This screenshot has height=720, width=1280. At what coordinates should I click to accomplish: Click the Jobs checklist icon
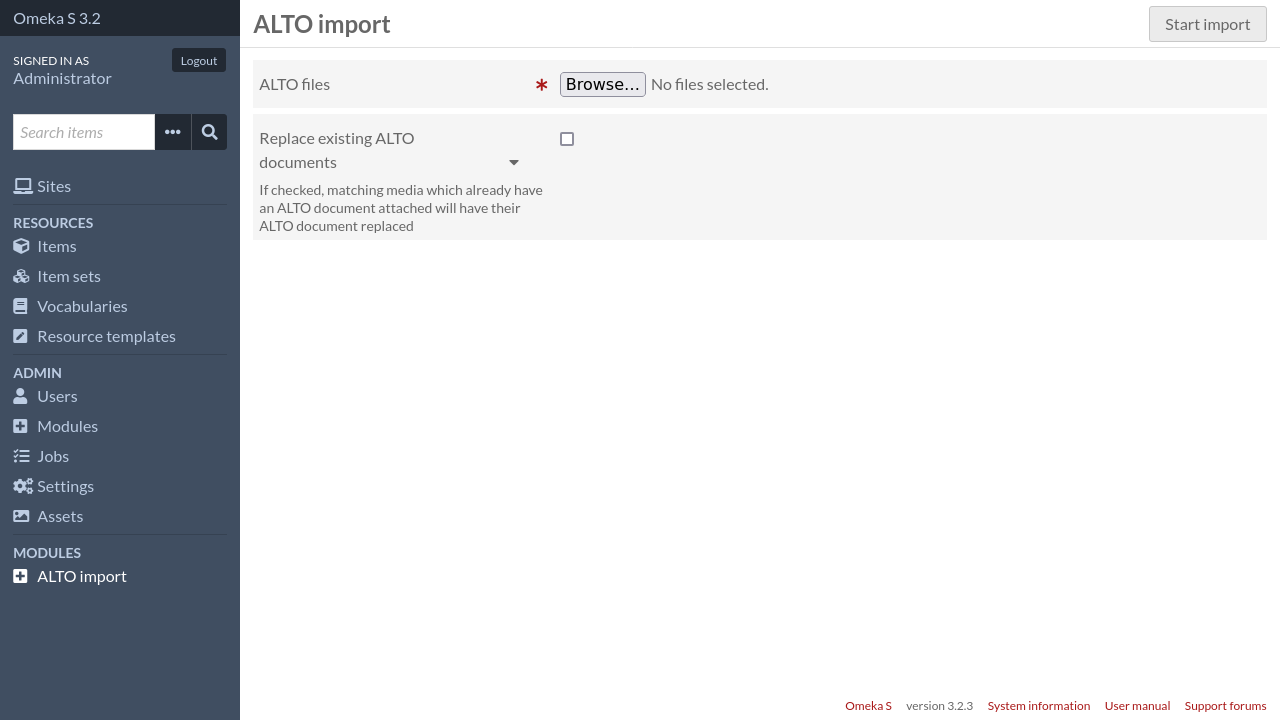click(21, 455)
